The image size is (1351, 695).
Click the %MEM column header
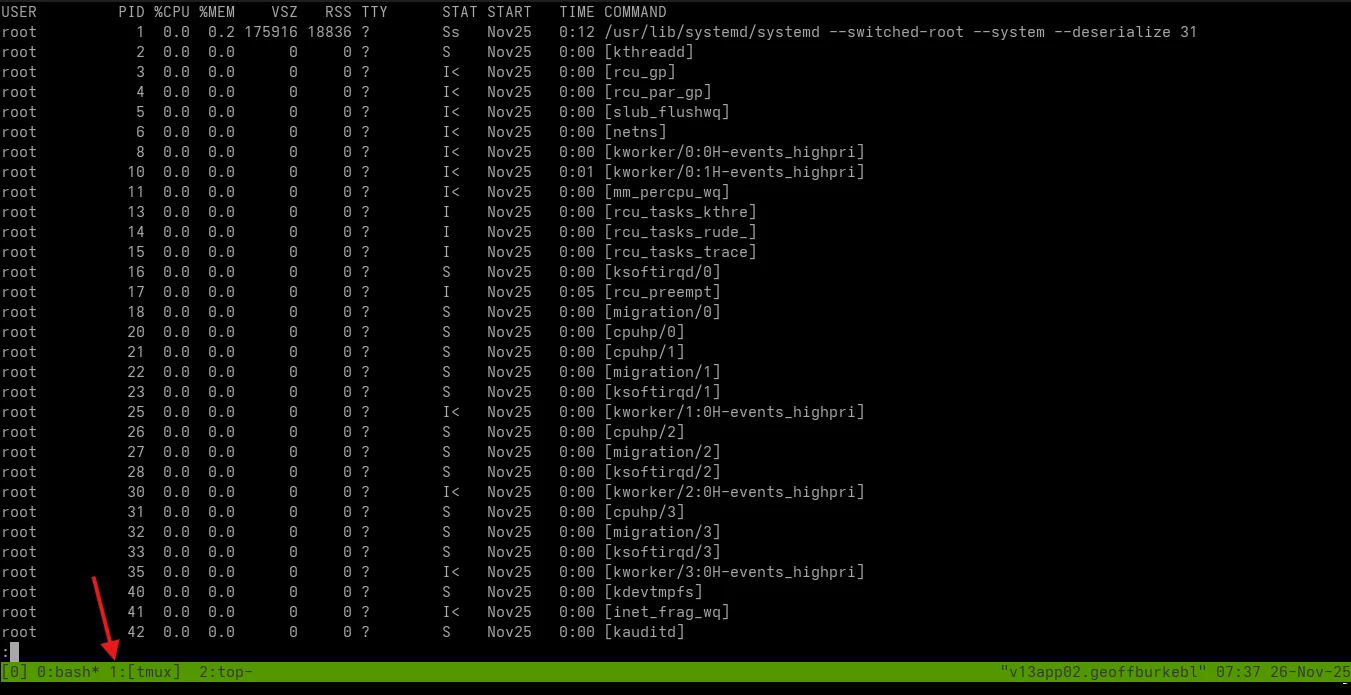click(x=217, y=12)
